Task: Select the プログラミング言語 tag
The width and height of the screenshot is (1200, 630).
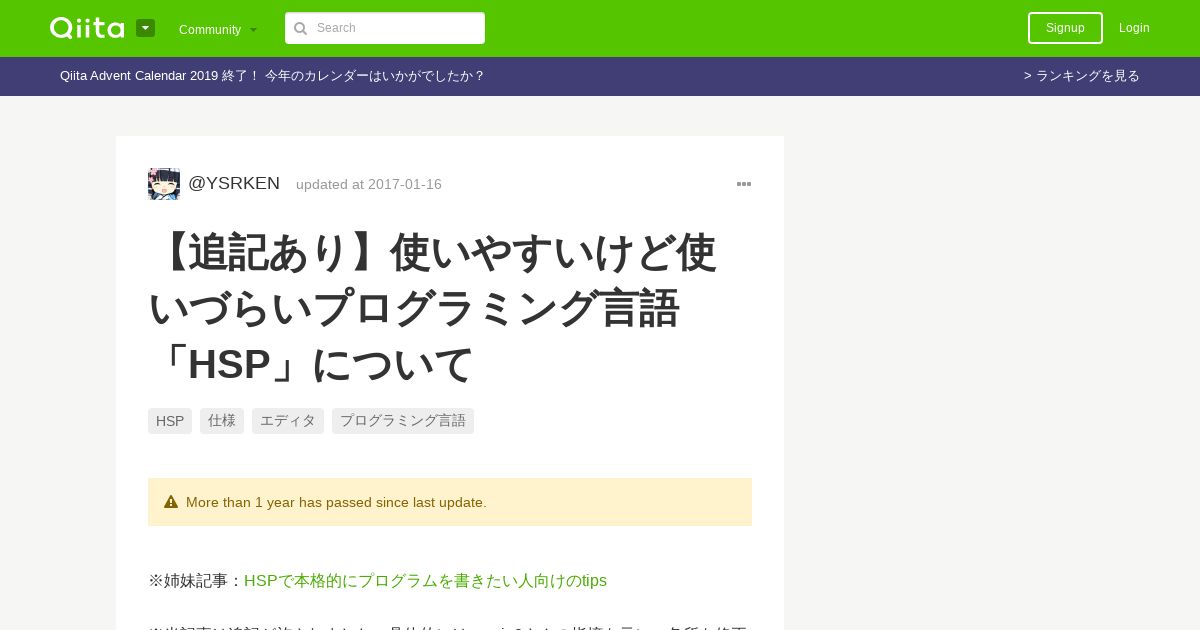Action: pyautogui.click(x=403, y=421)
